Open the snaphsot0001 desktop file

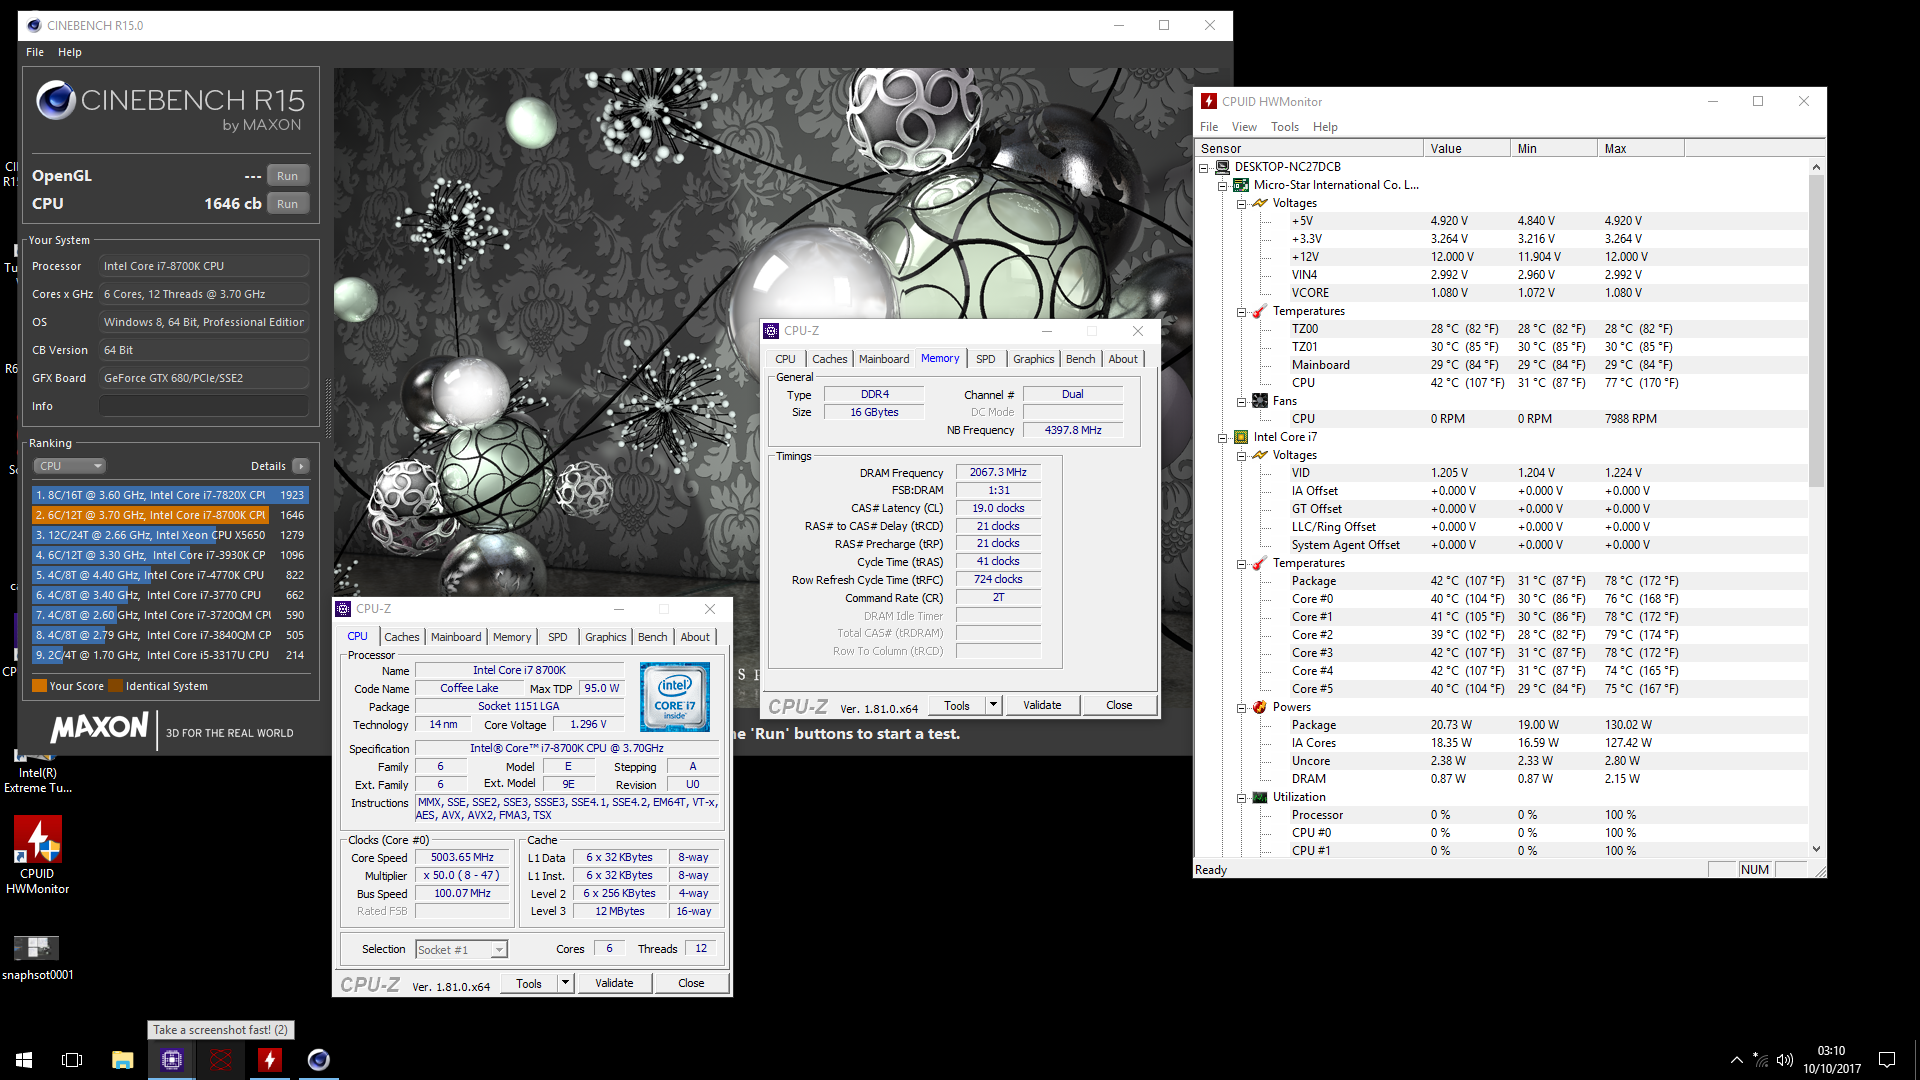37,958
